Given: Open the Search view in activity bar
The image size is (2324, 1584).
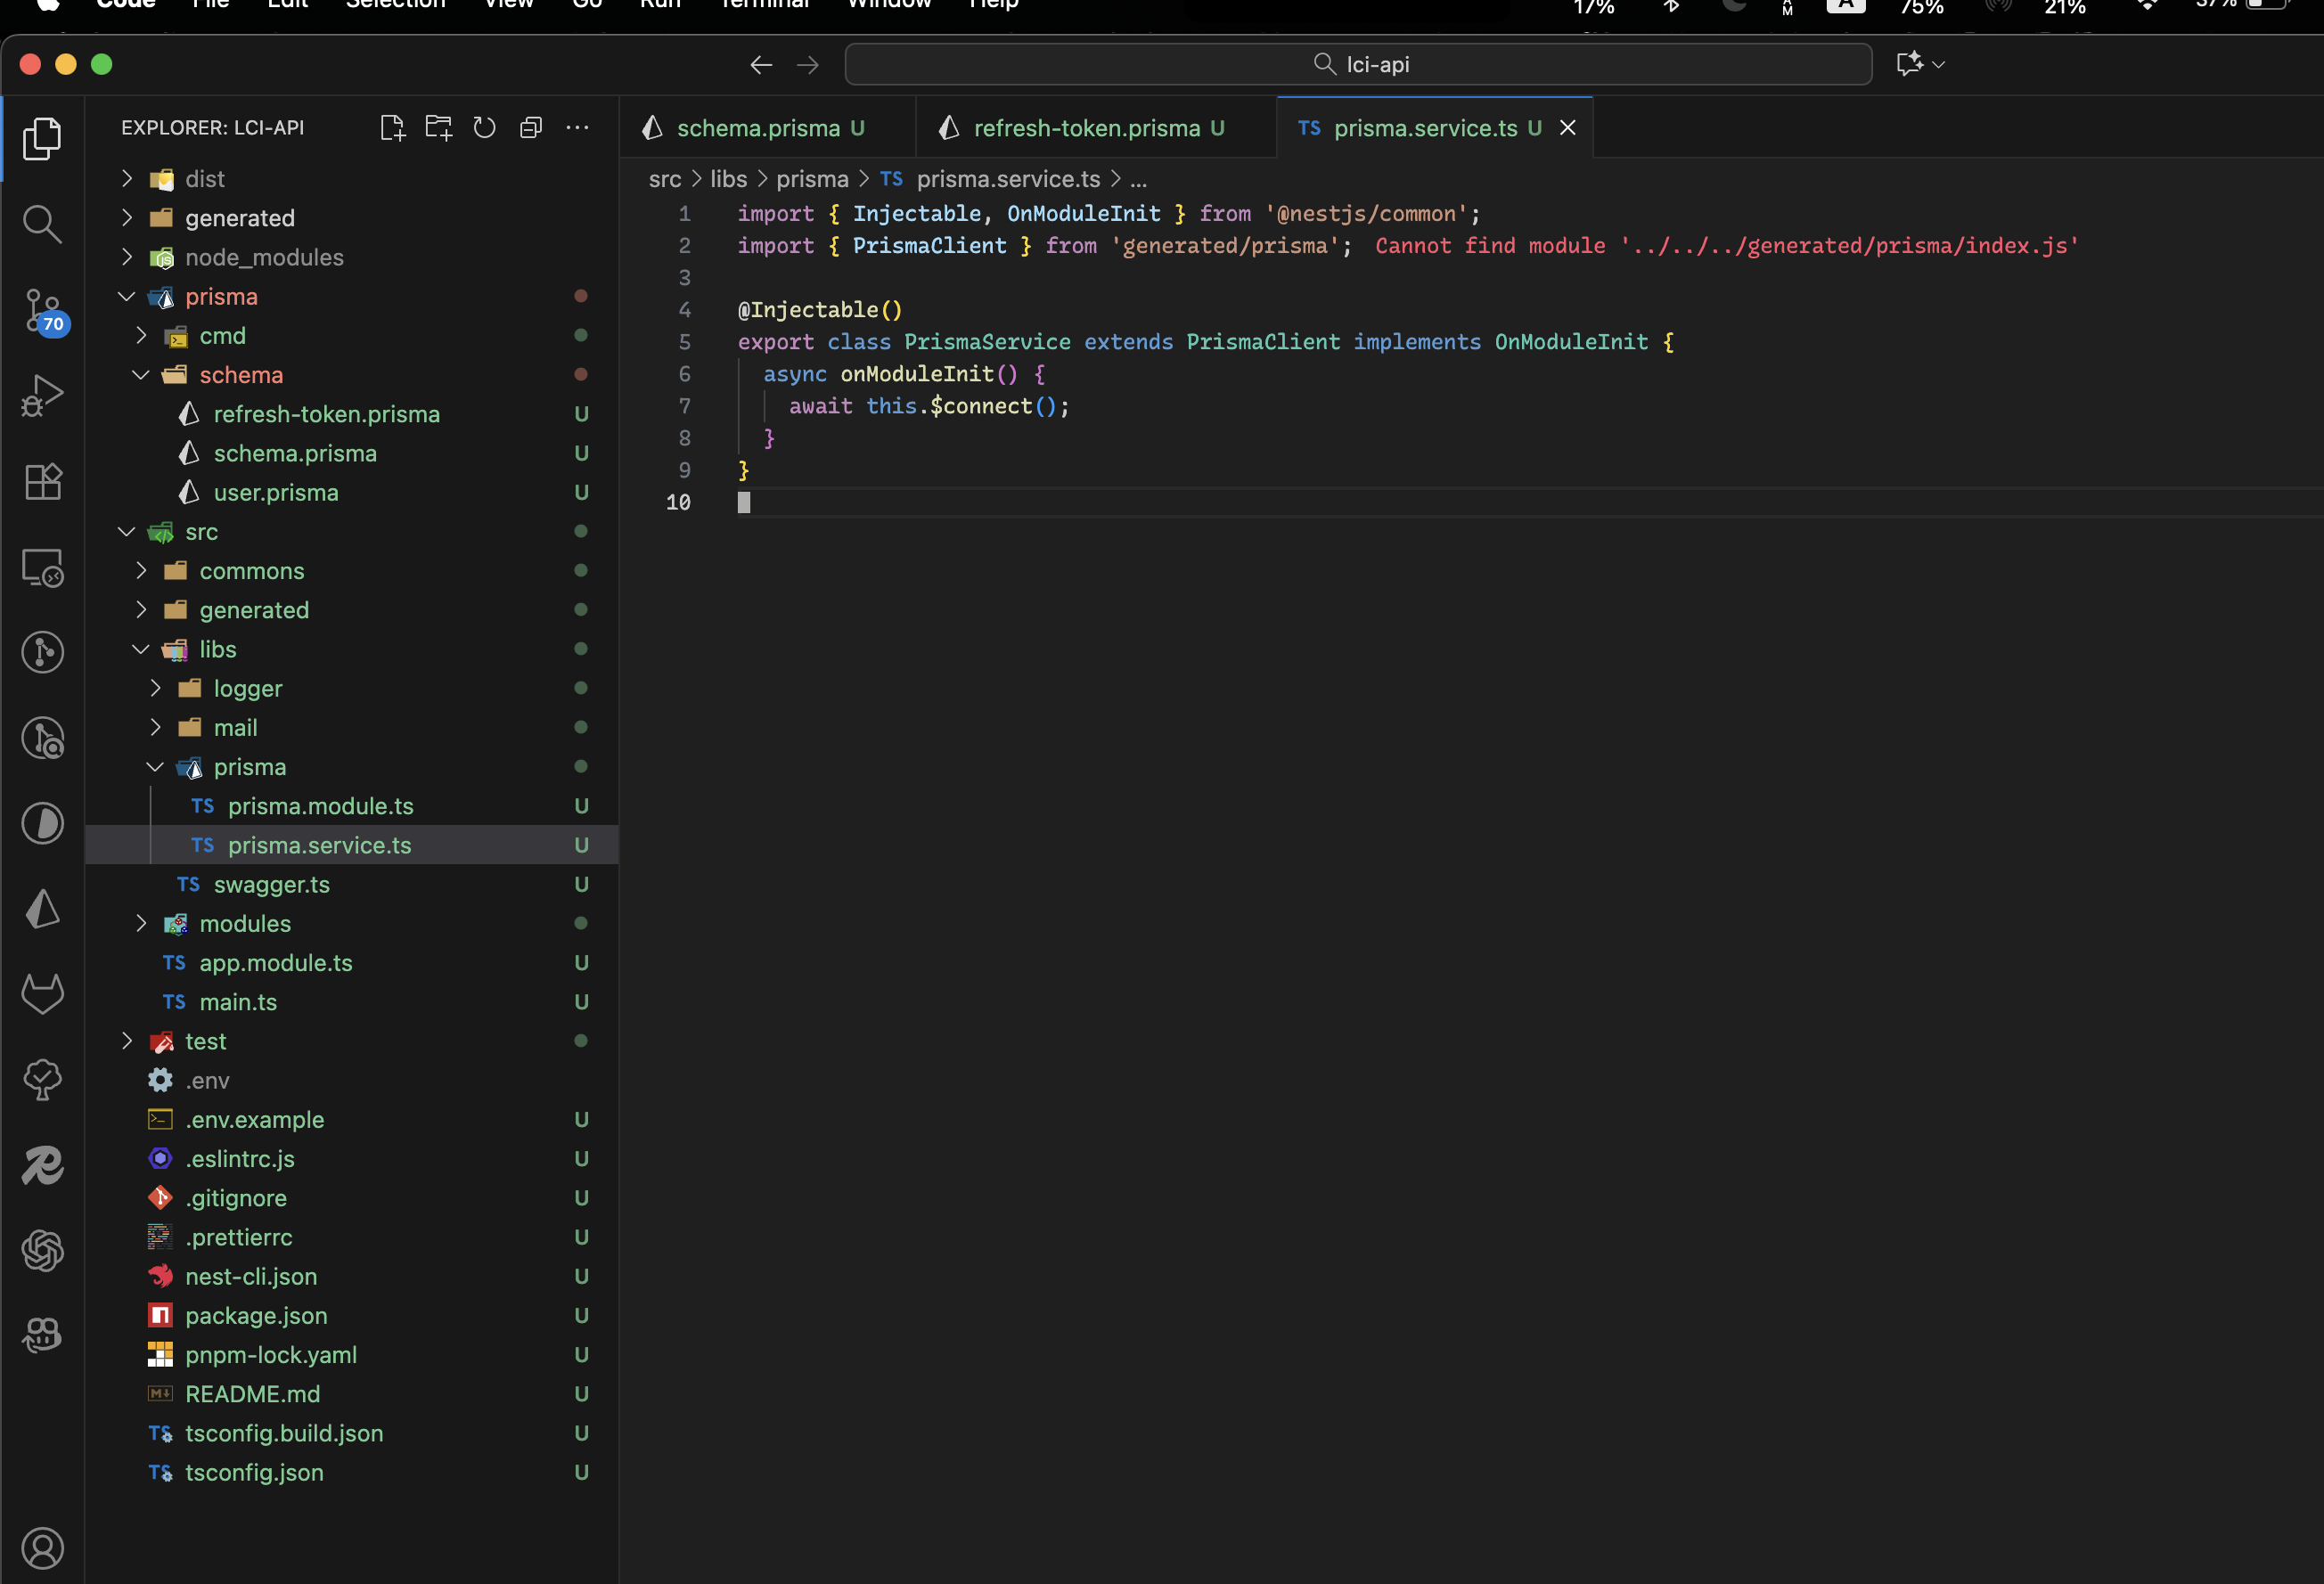Looking at the screenshot, I should 42,224.
